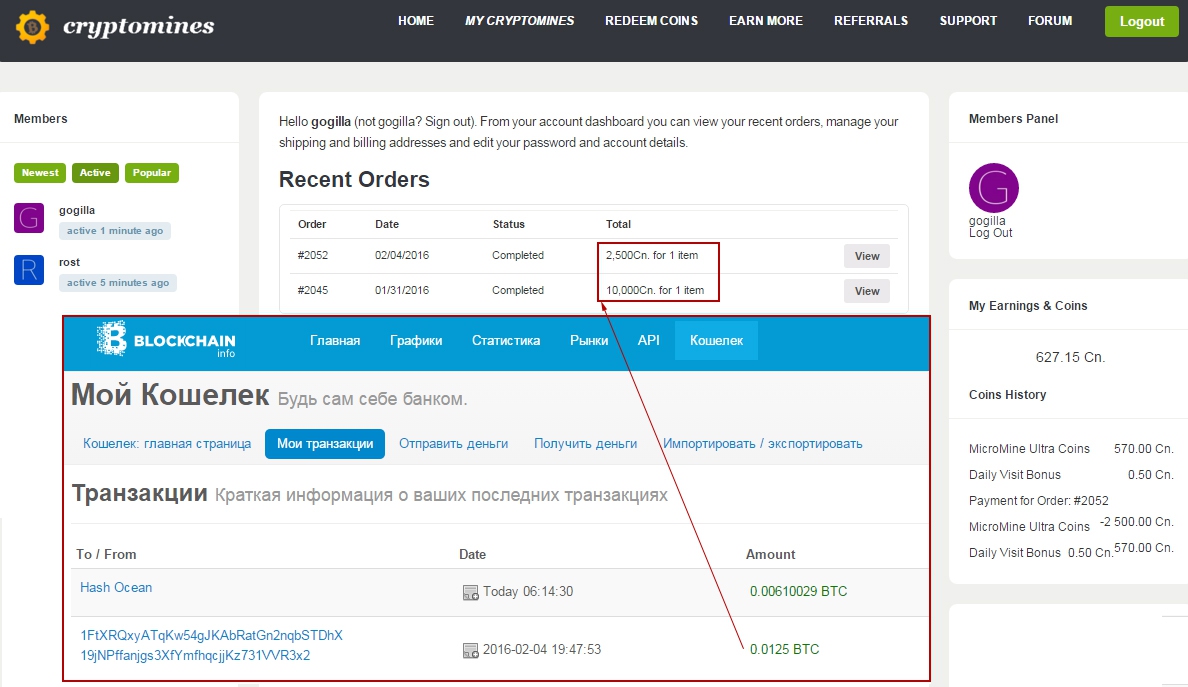Click the Date column header in Транзакции

click(x=473, y=554)
